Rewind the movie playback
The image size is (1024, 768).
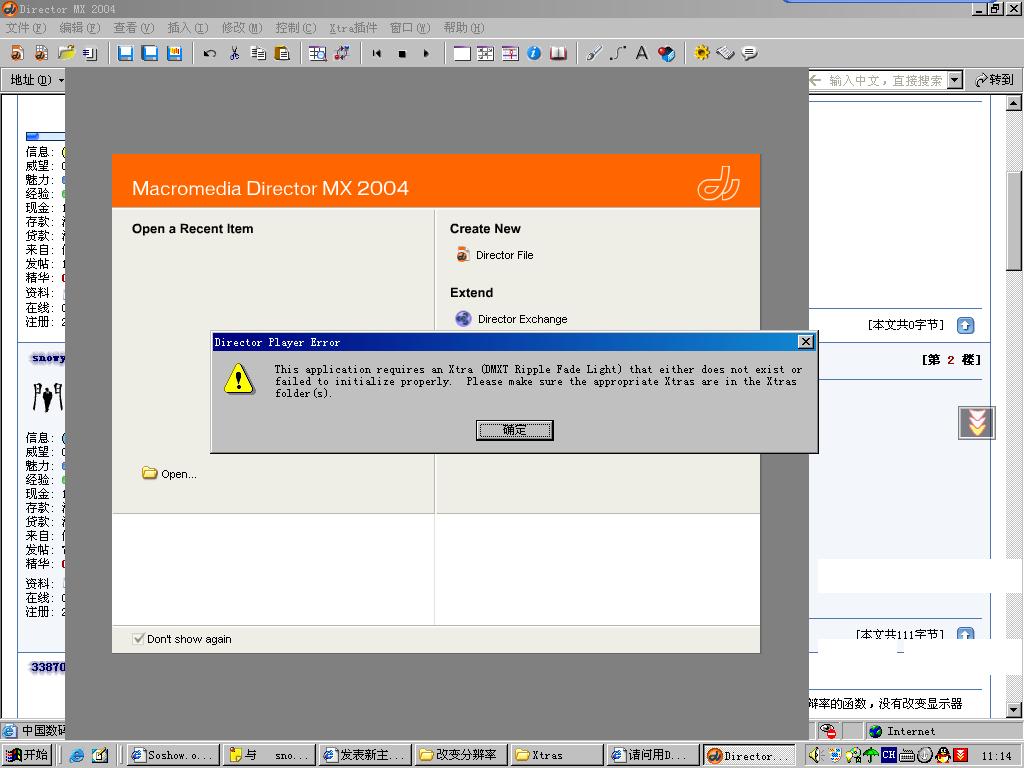(377, 54)
